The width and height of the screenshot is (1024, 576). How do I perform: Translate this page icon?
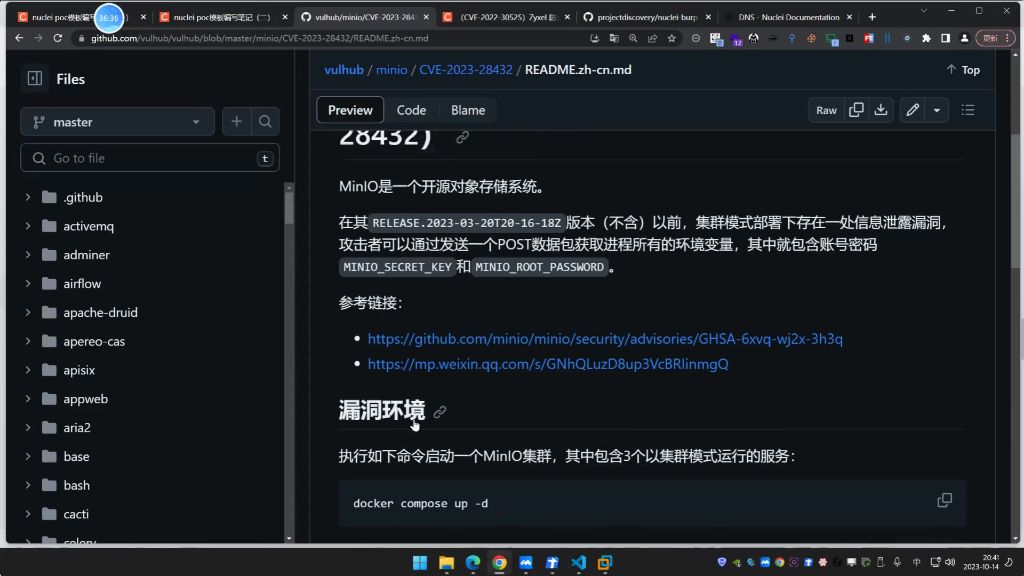[614, 39]
